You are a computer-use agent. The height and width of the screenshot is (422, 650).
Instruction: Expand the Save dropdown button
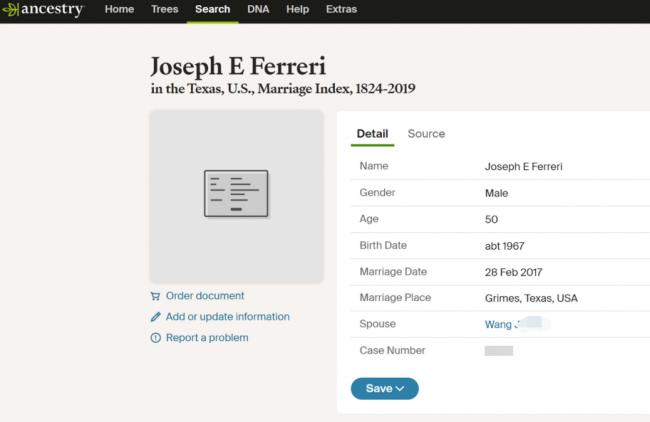(x=384, y=388)
